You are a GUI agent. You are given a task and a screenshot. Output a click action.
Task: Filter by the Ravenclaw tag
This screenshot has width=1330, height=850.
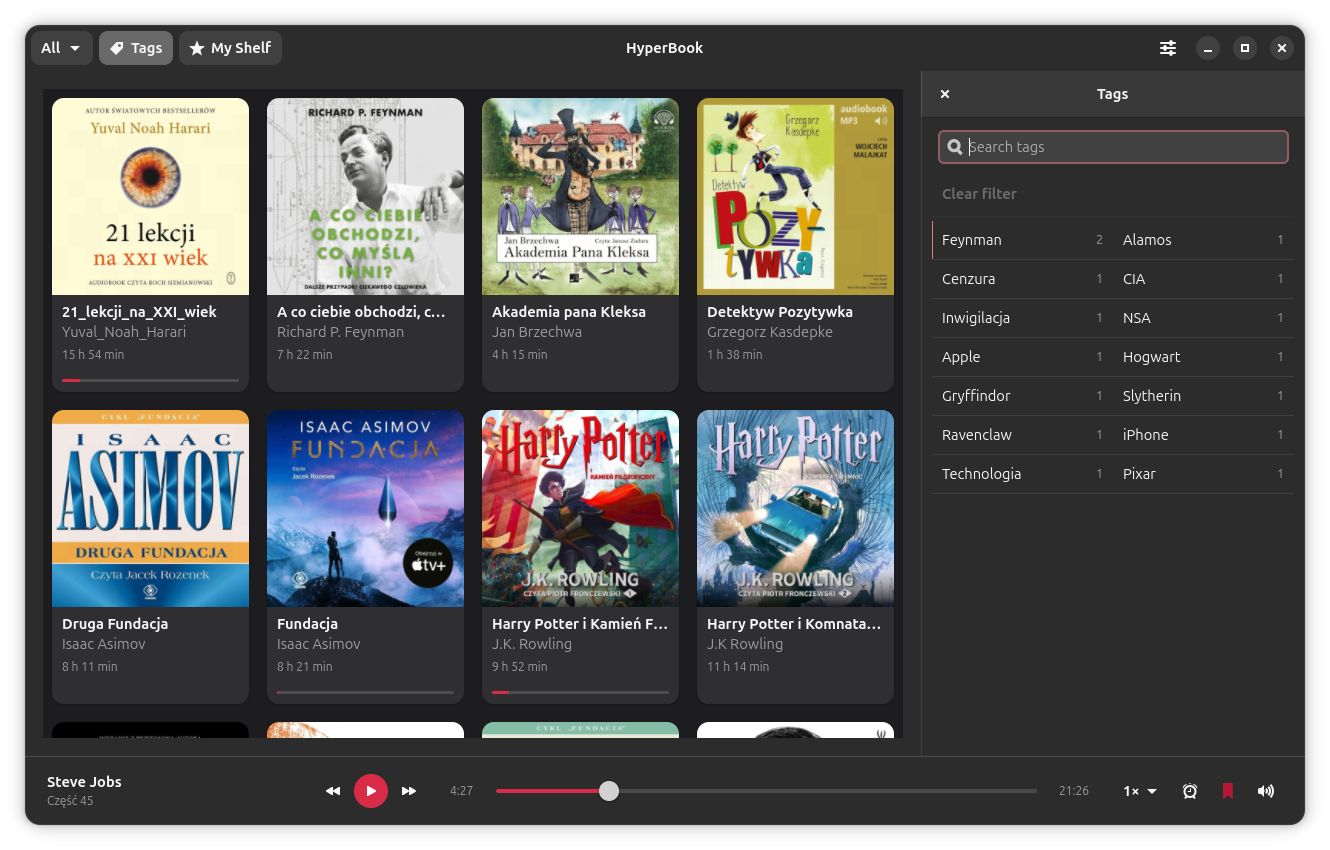point(1022,435)
